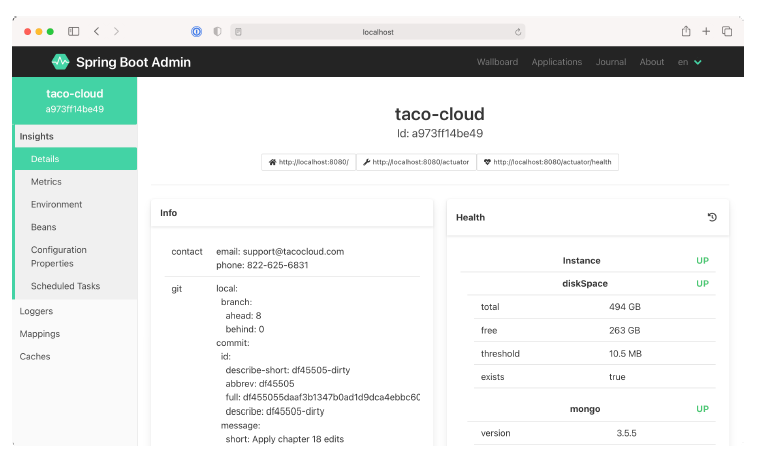Select Metrics in the sidebar
The height and width of the screenshot is (457, 760).
(46, 182)
